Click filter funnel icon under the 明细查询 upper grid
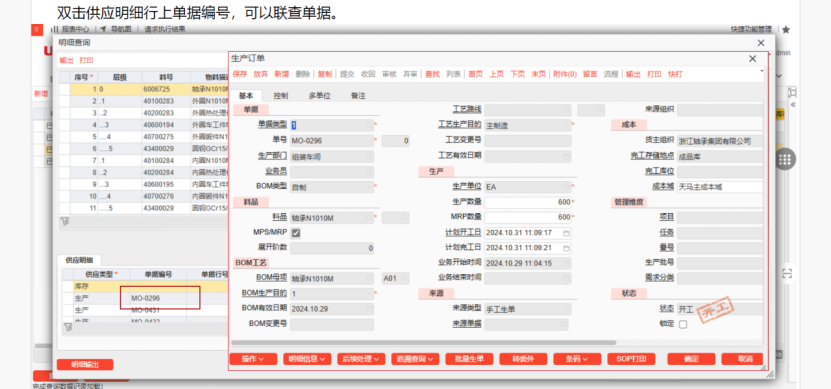The image size is (831, 389). 64,221
